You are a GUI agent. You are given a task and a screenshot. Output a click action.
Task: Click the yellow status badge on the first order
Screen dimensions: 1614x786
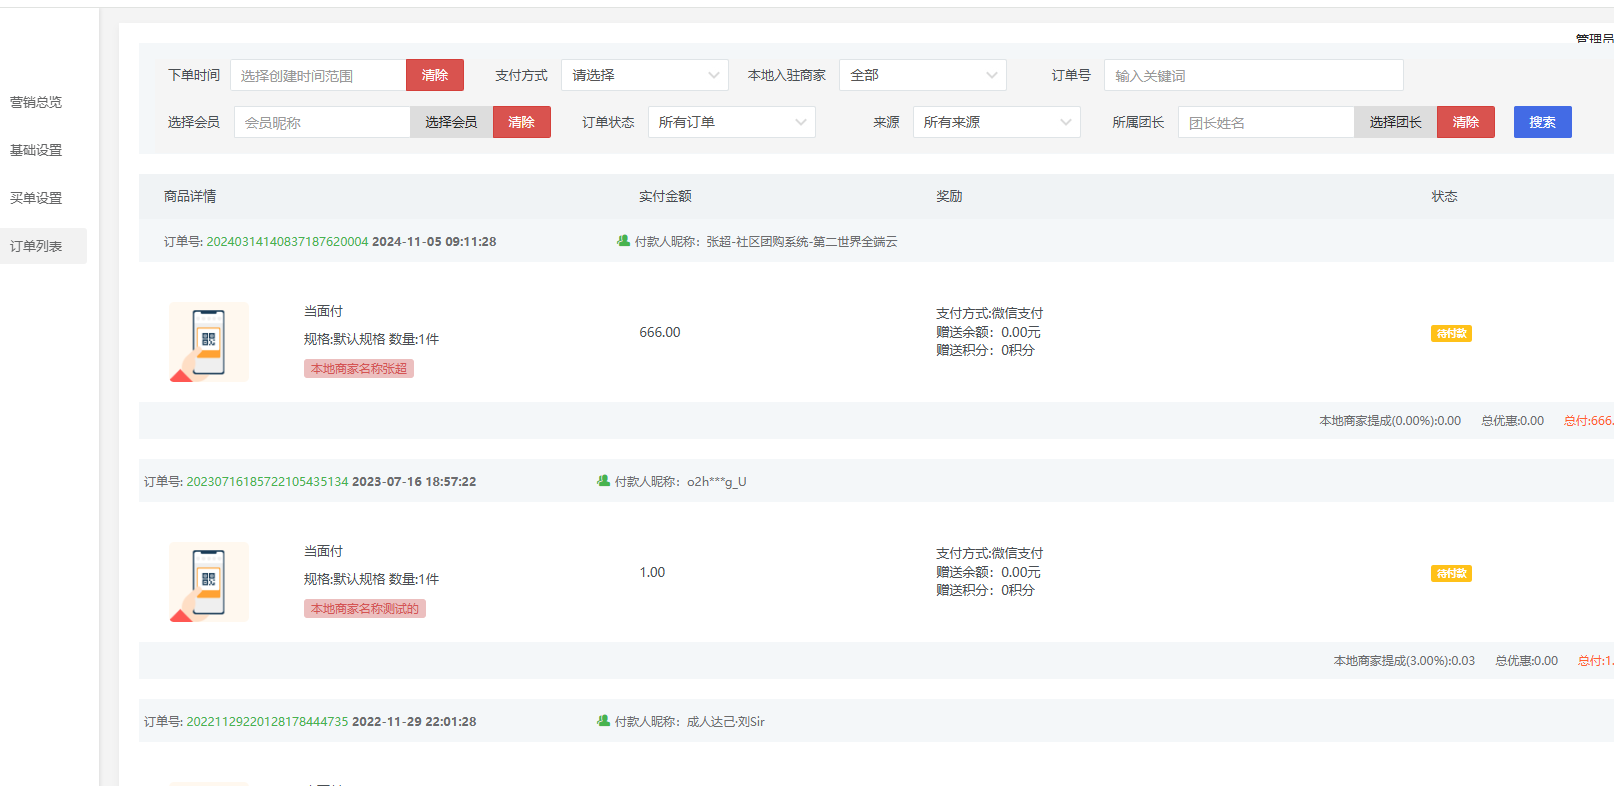1450,334
